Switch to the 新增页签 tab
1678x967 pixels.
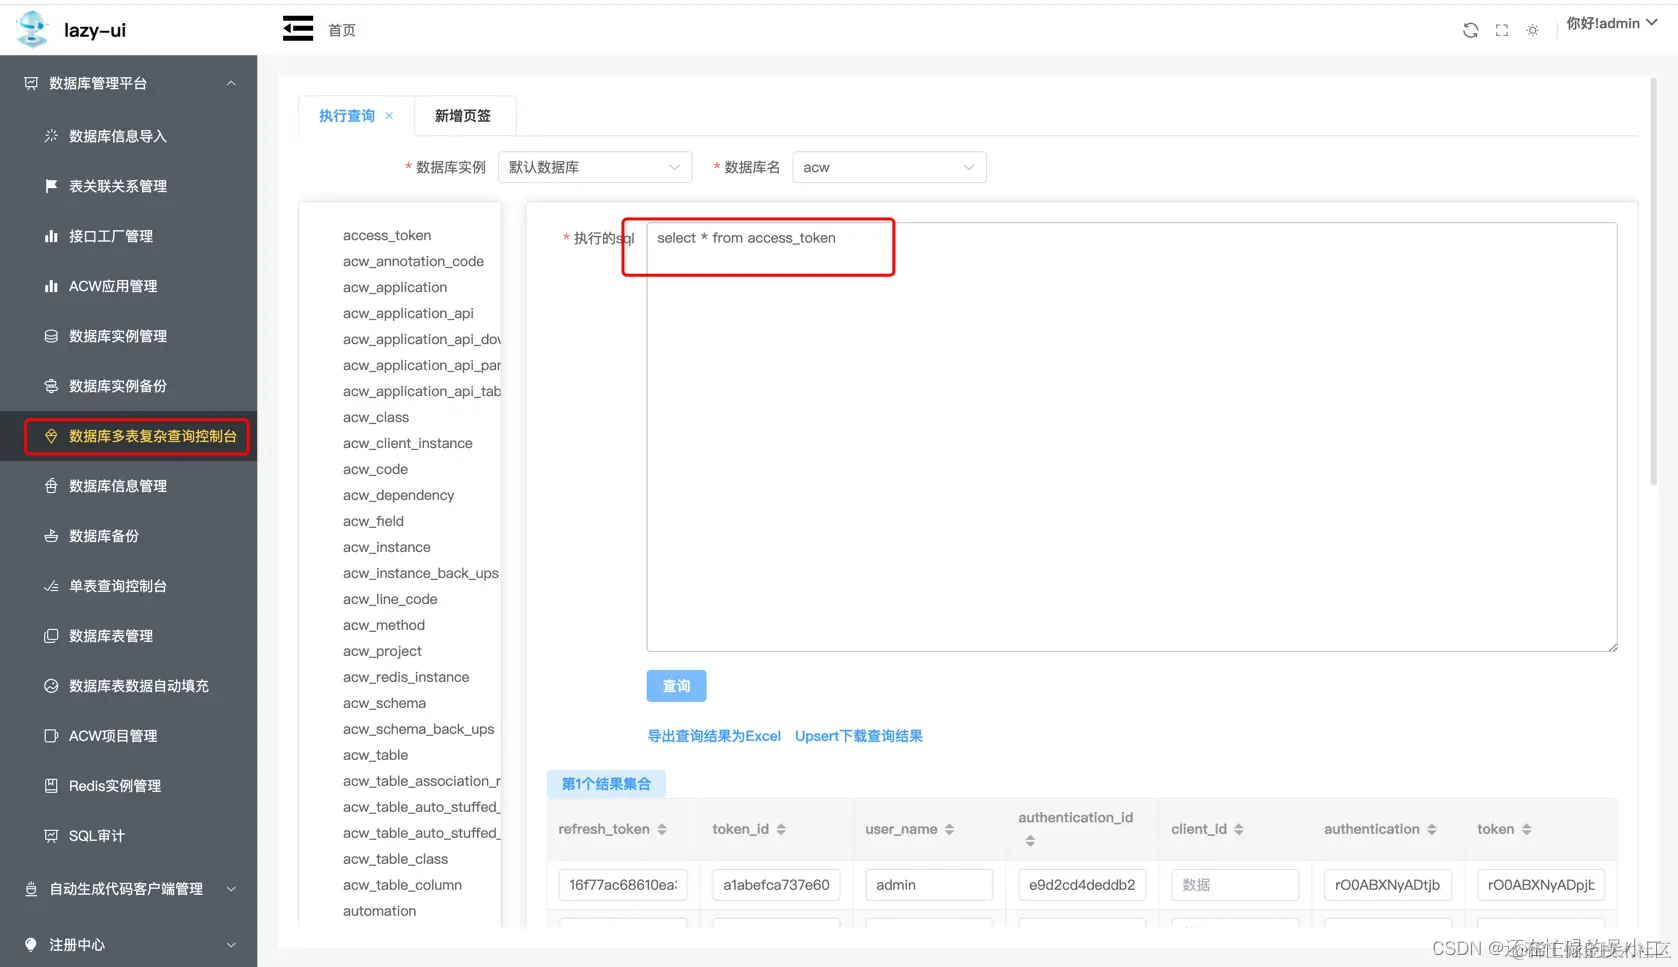pos(463,116)
